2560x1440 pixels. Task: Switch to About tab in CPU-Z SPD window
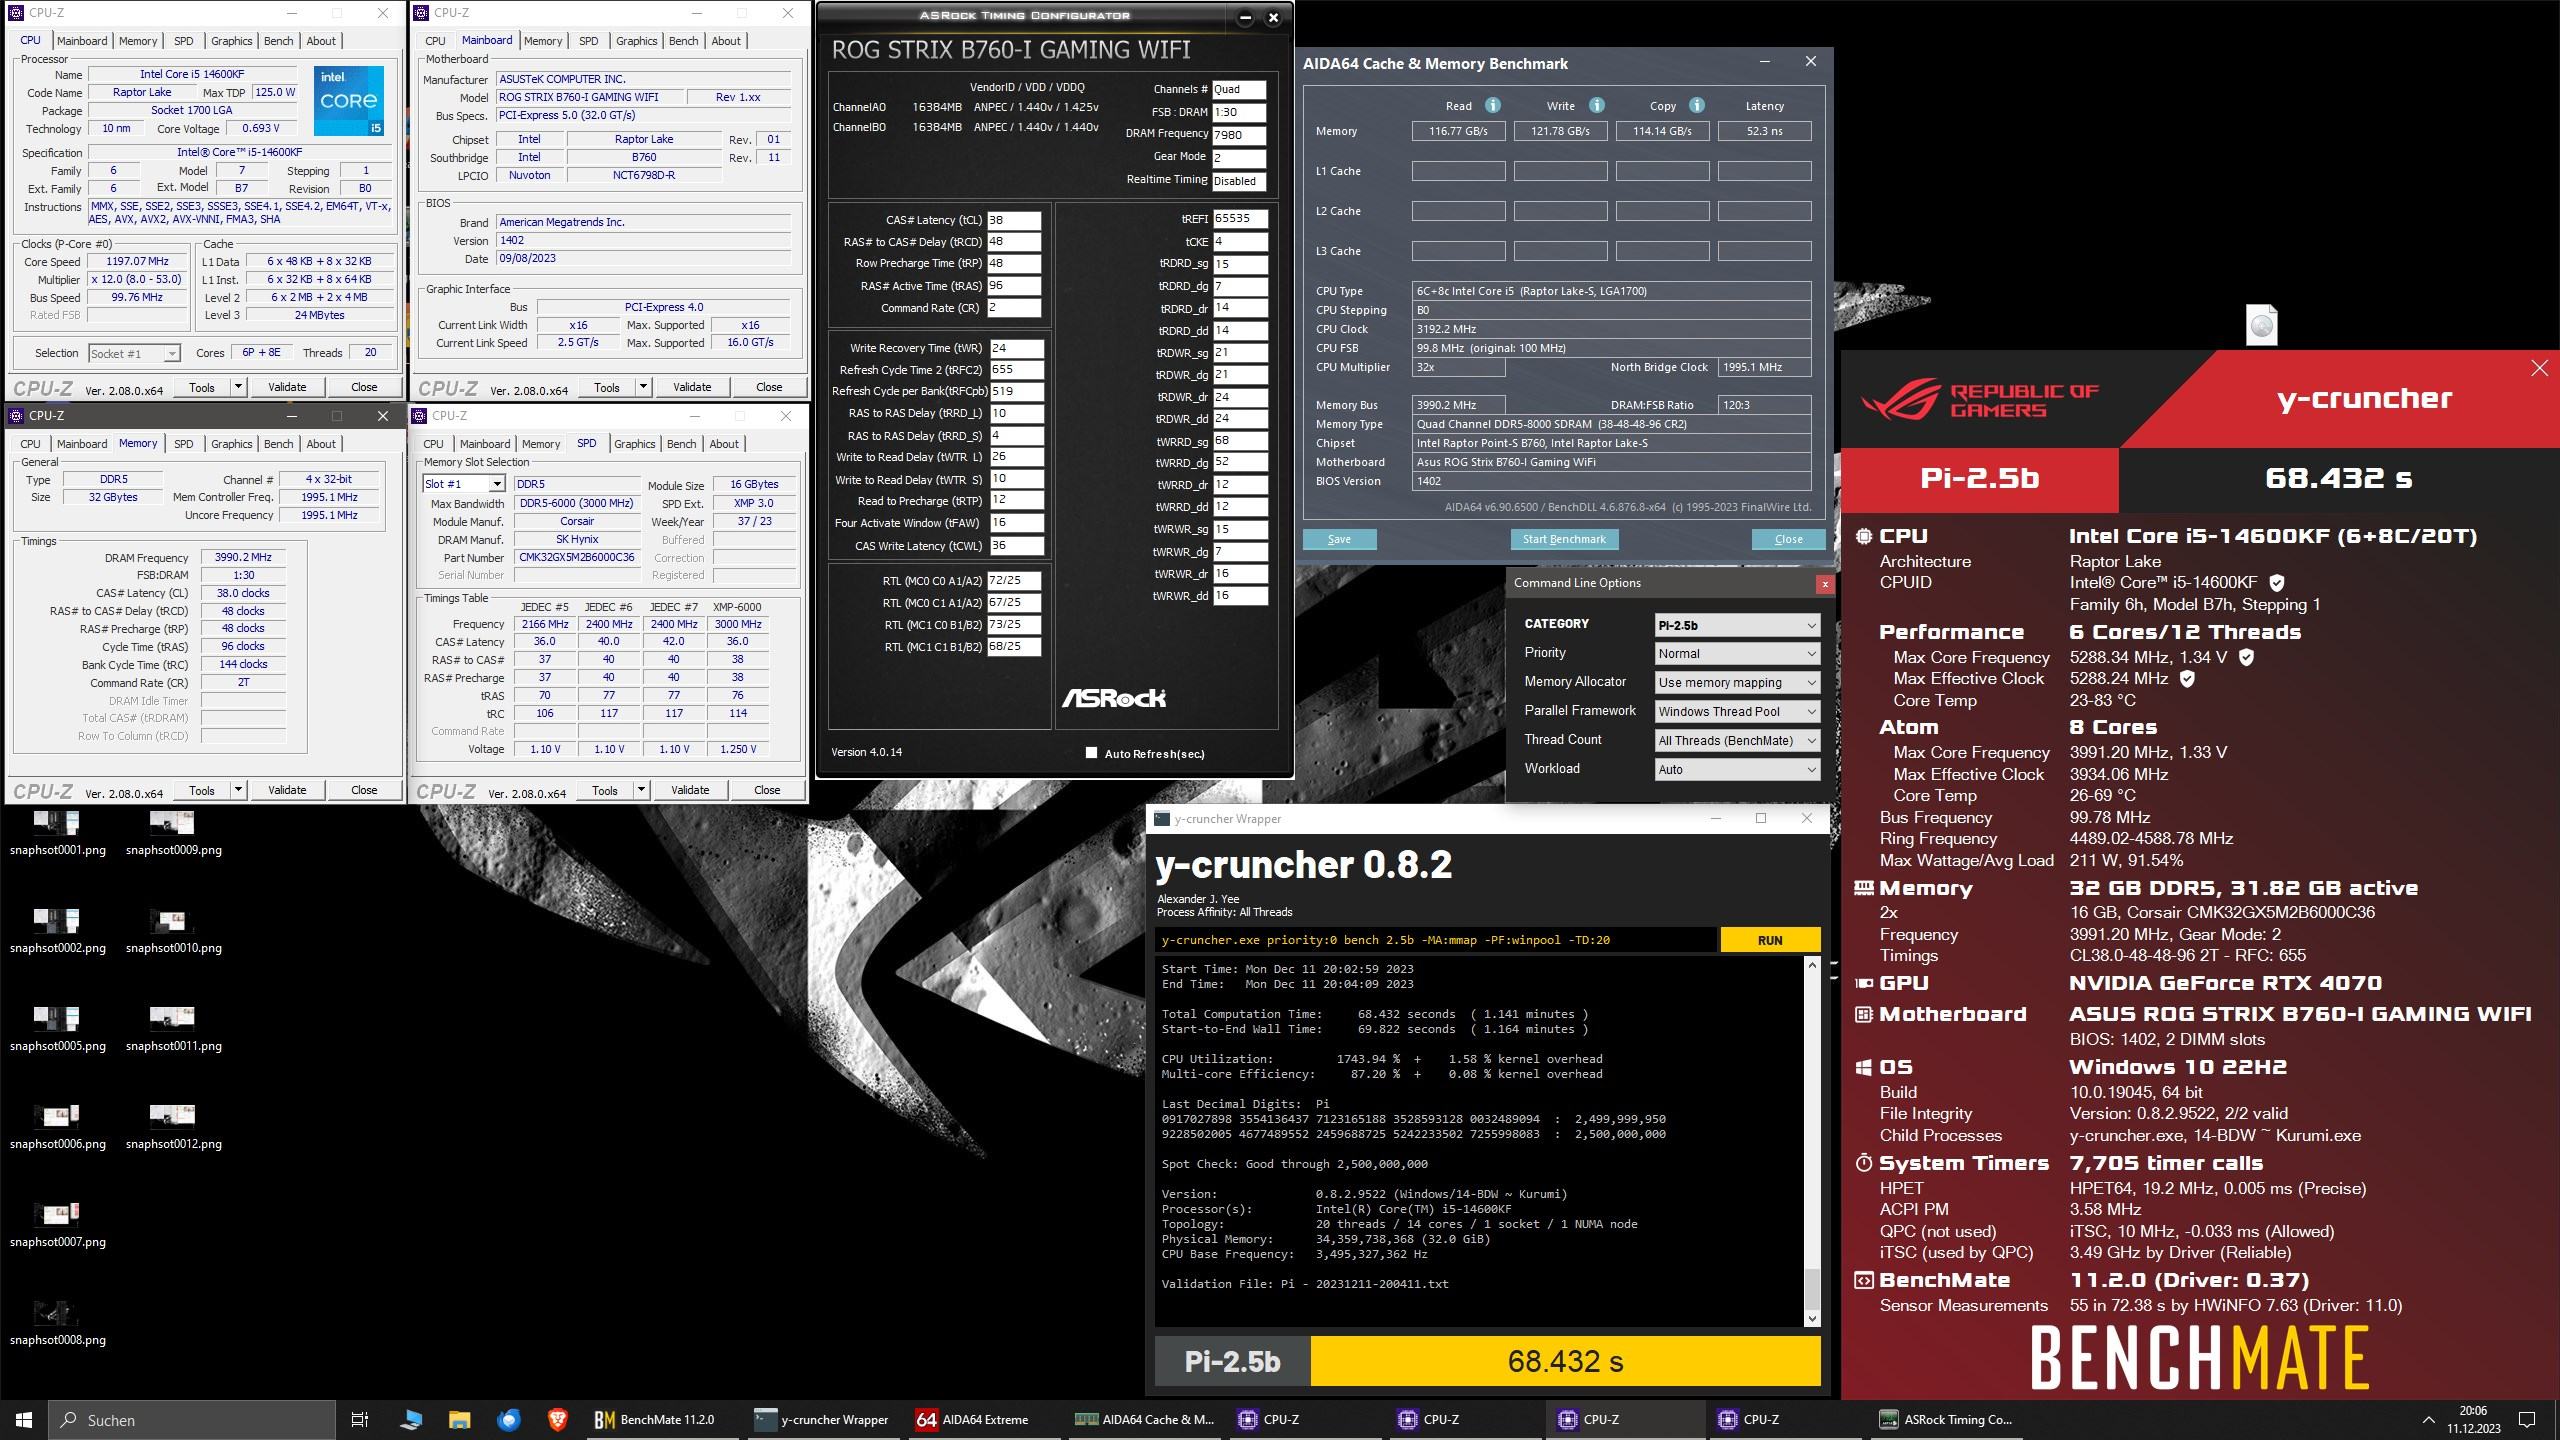click(724, 444)
